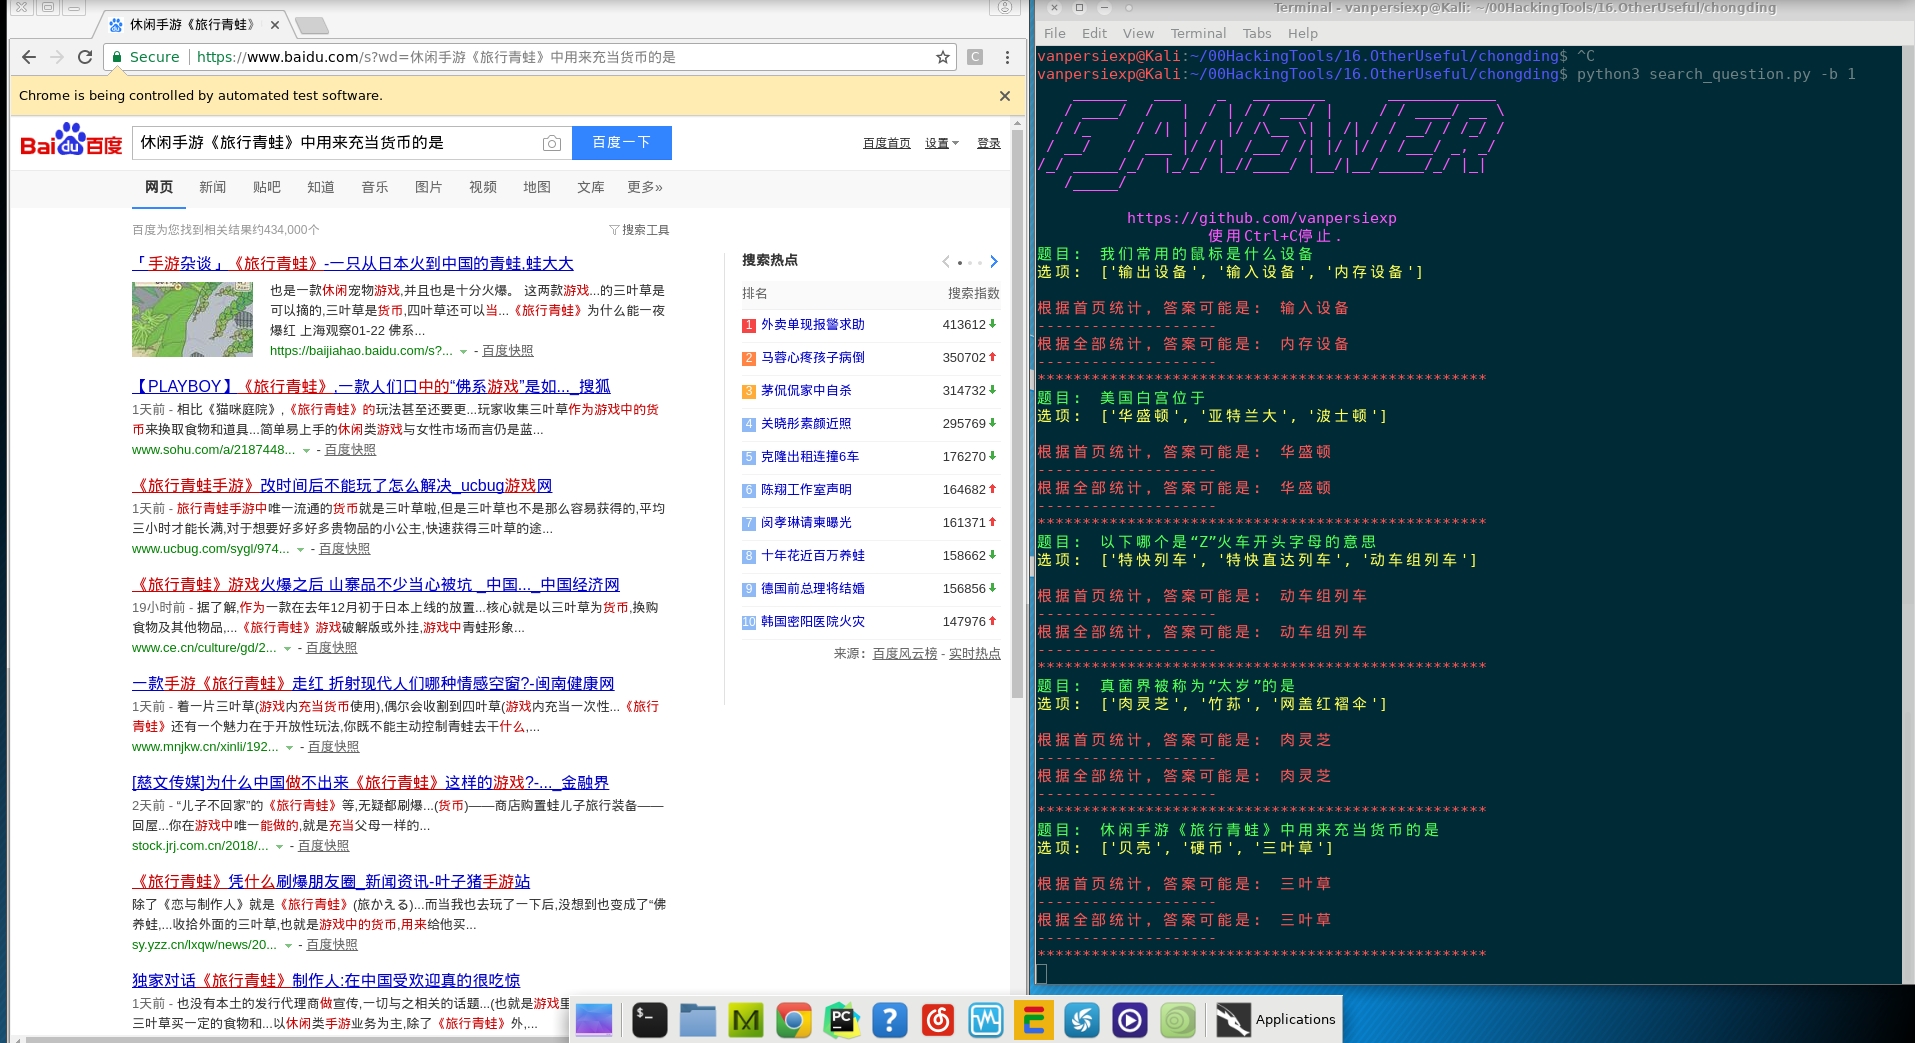Open the 【PLAYBOY】 sohu search result
Viewport: 1915px width, 1043px height.
(371, 387)
